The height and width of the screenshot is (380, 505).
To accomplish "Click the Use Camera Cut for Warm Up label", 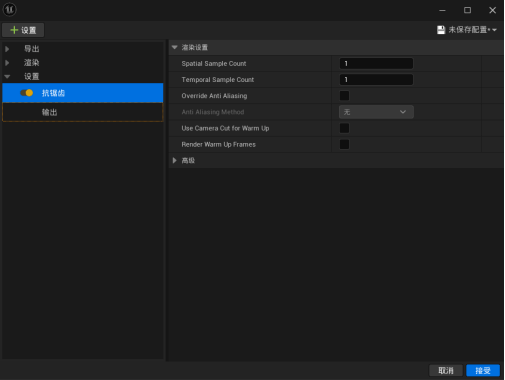I will click(225, 128).
